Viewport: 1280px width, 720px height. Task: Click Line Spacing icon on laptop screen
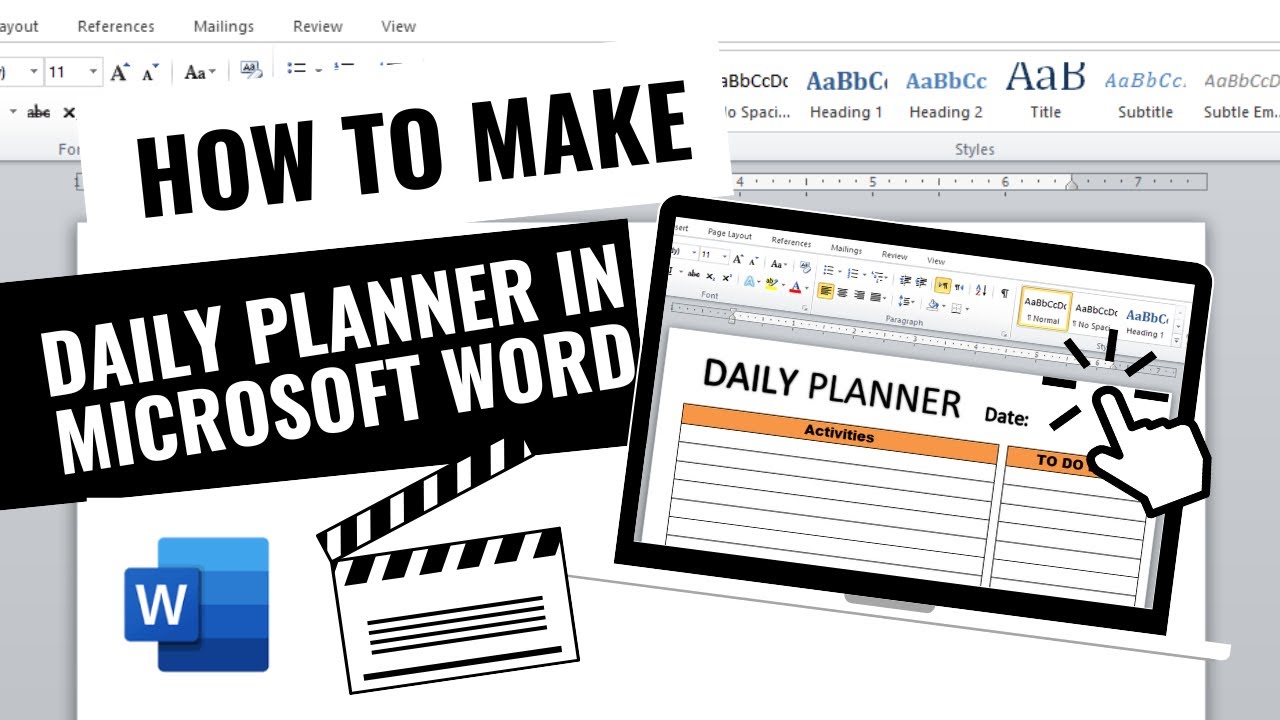(903, 300)
